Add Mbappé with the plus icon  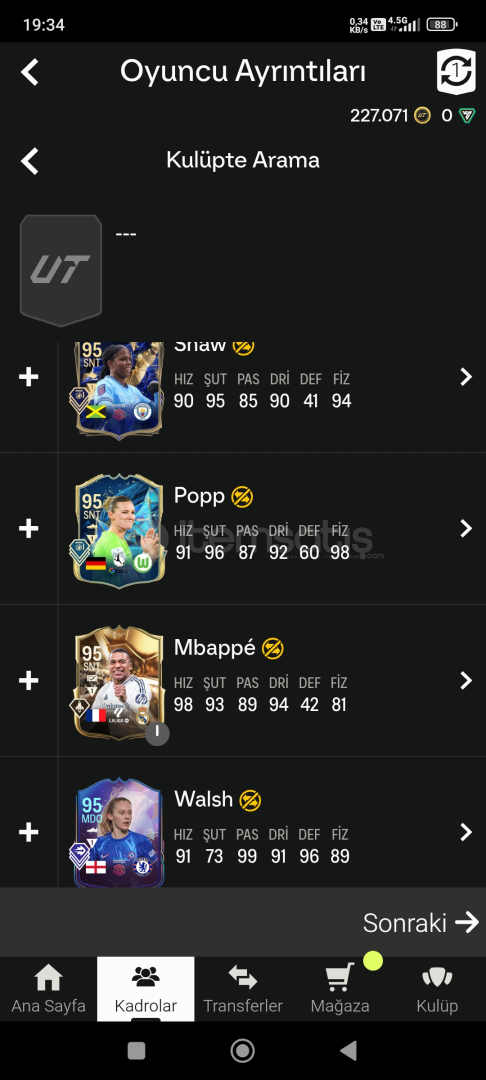28,681
